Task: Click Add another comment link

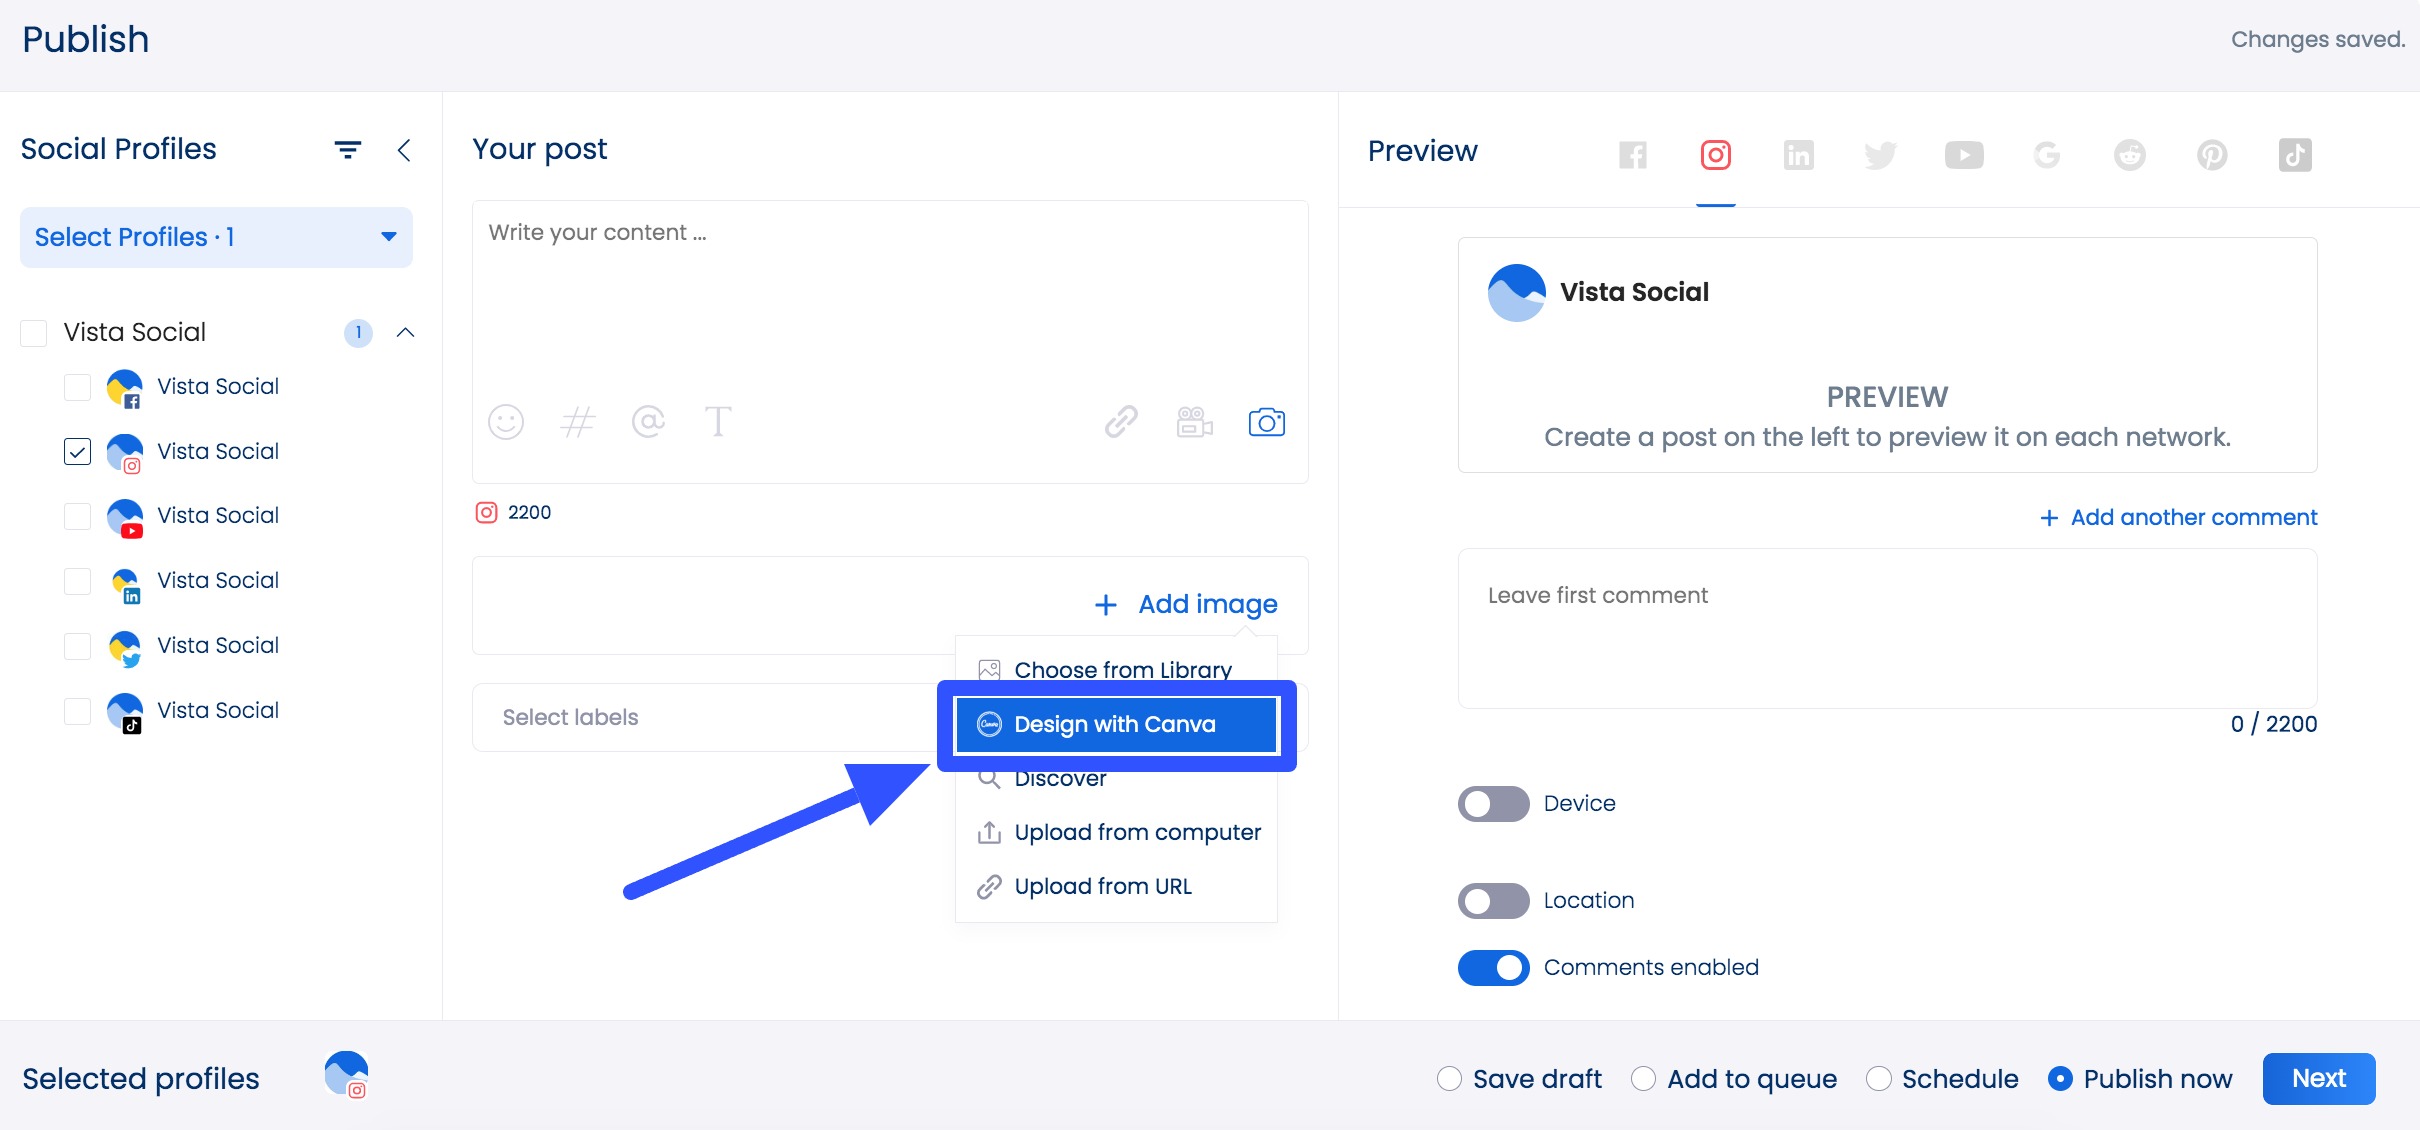Action: (x=2176, y=517)
